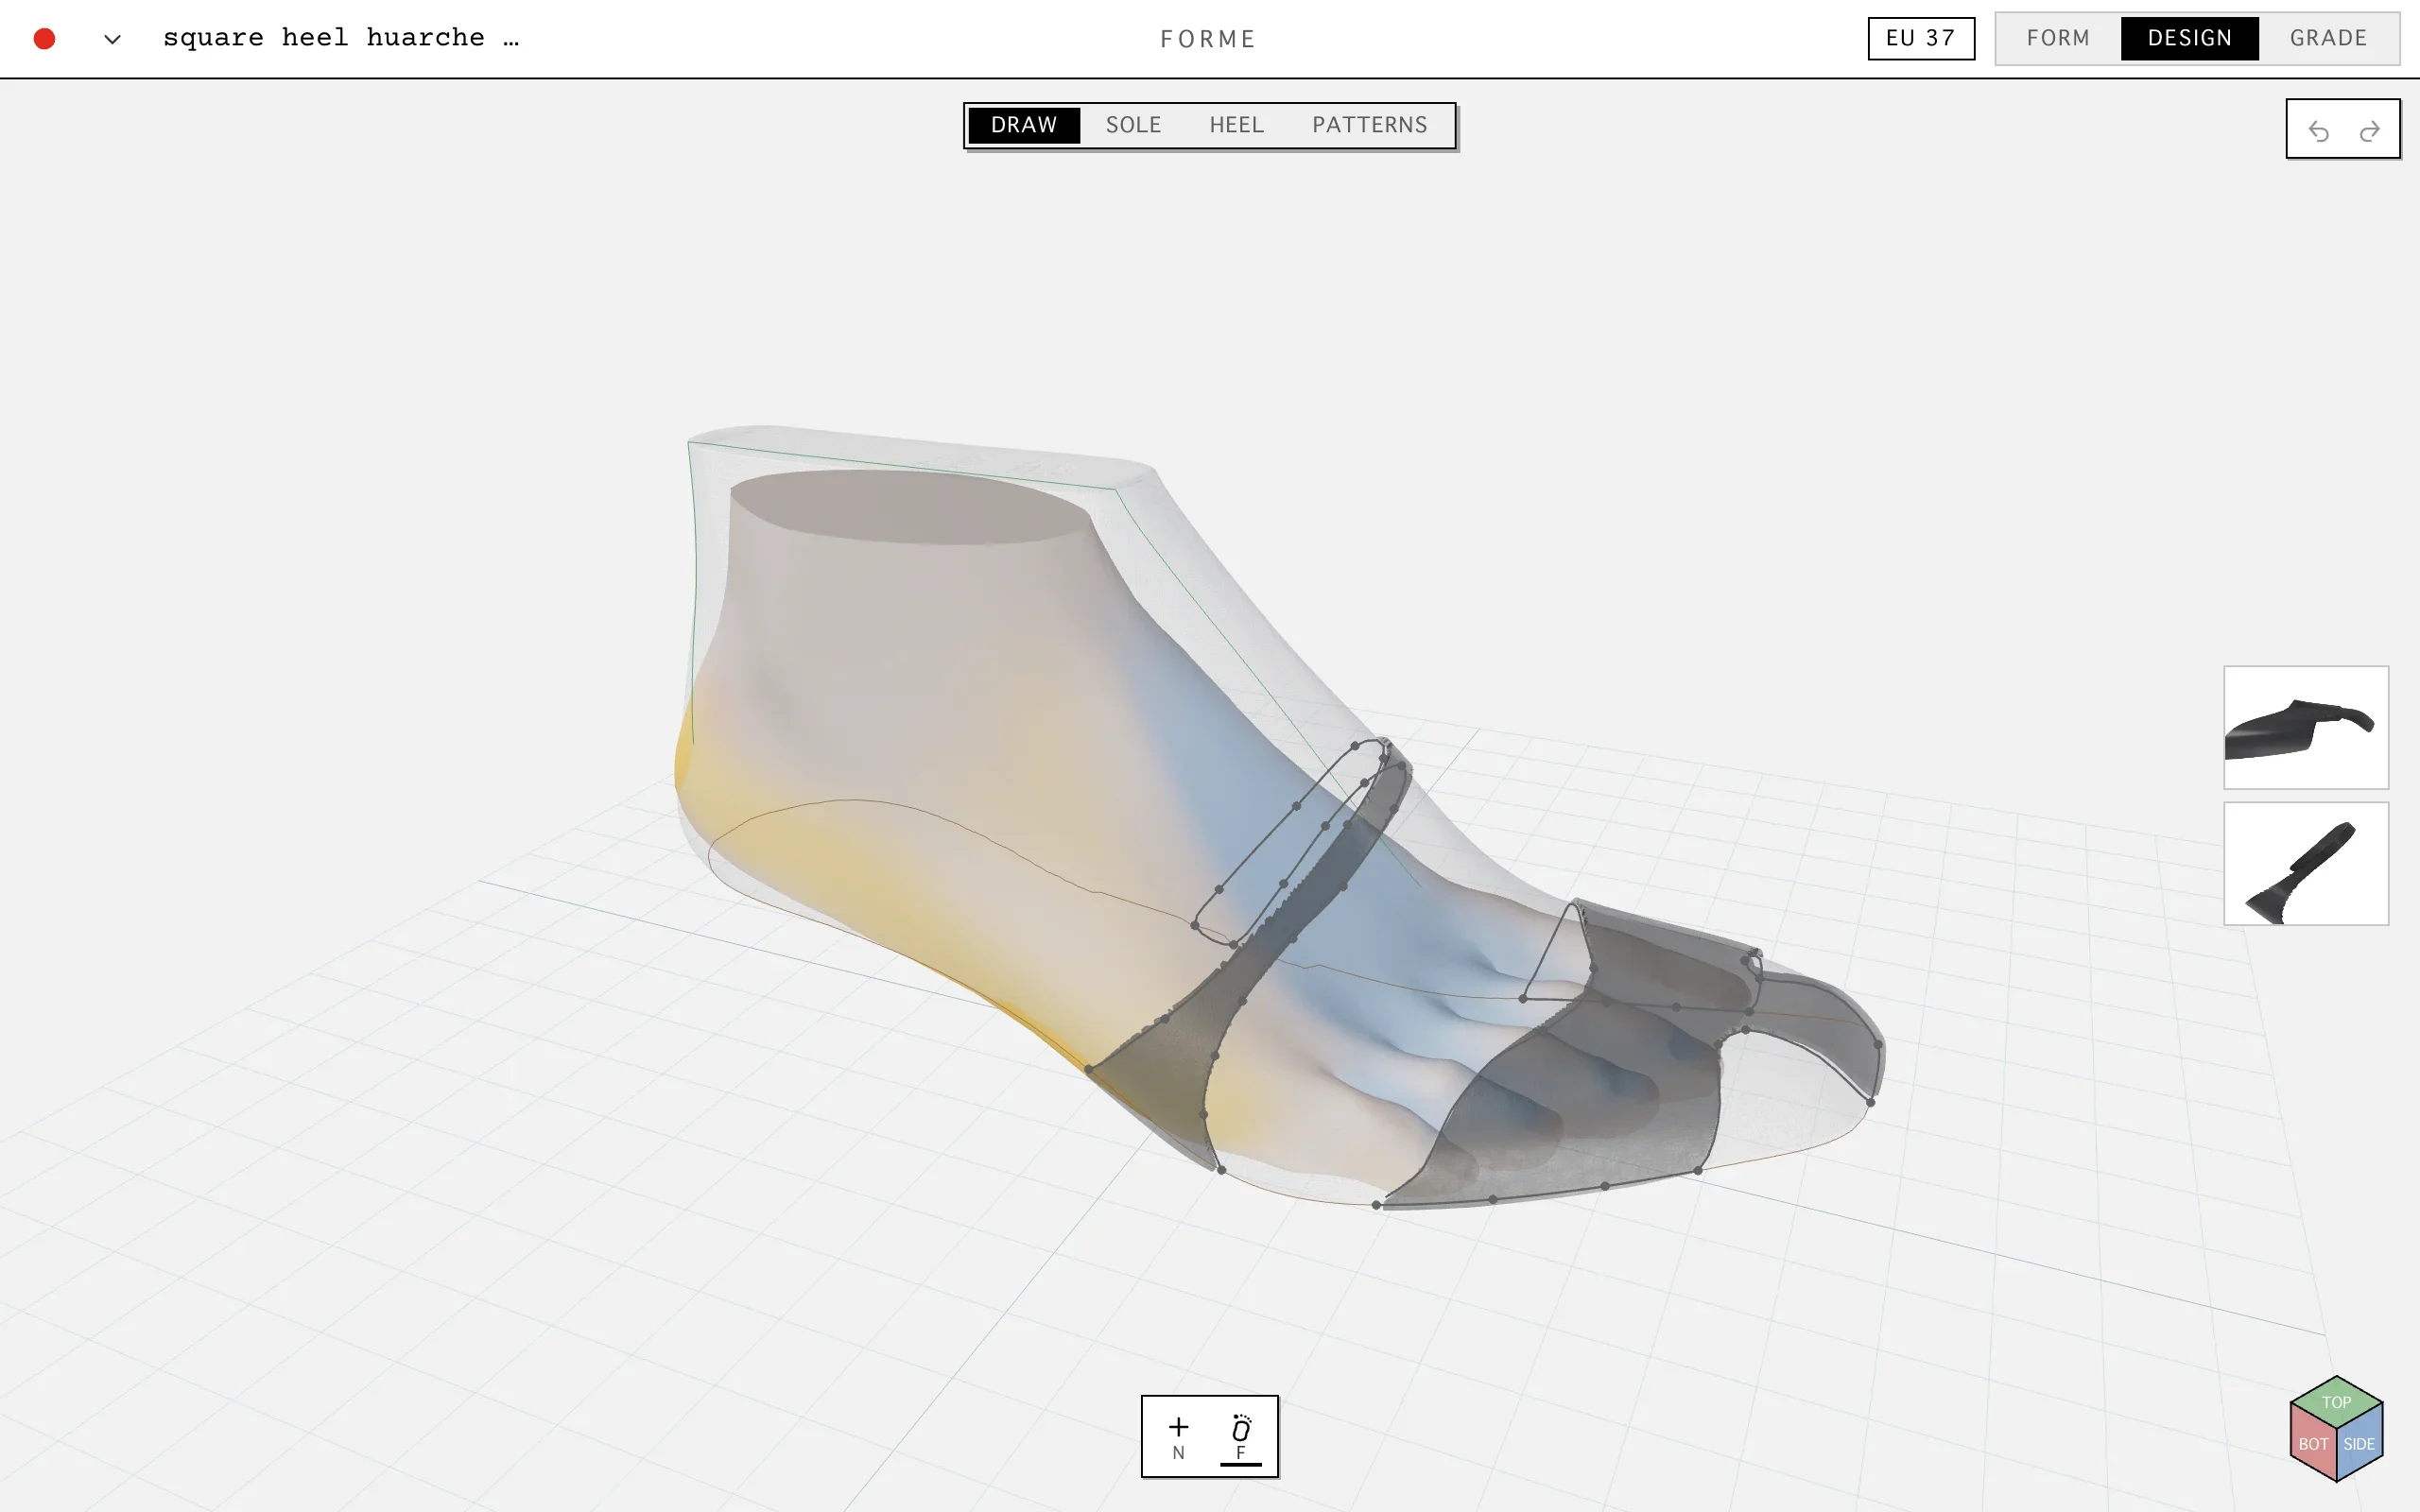Viewport: 2420px width, 1512px height.
Task: Switch to GRADE mode
Action: 2328,38
